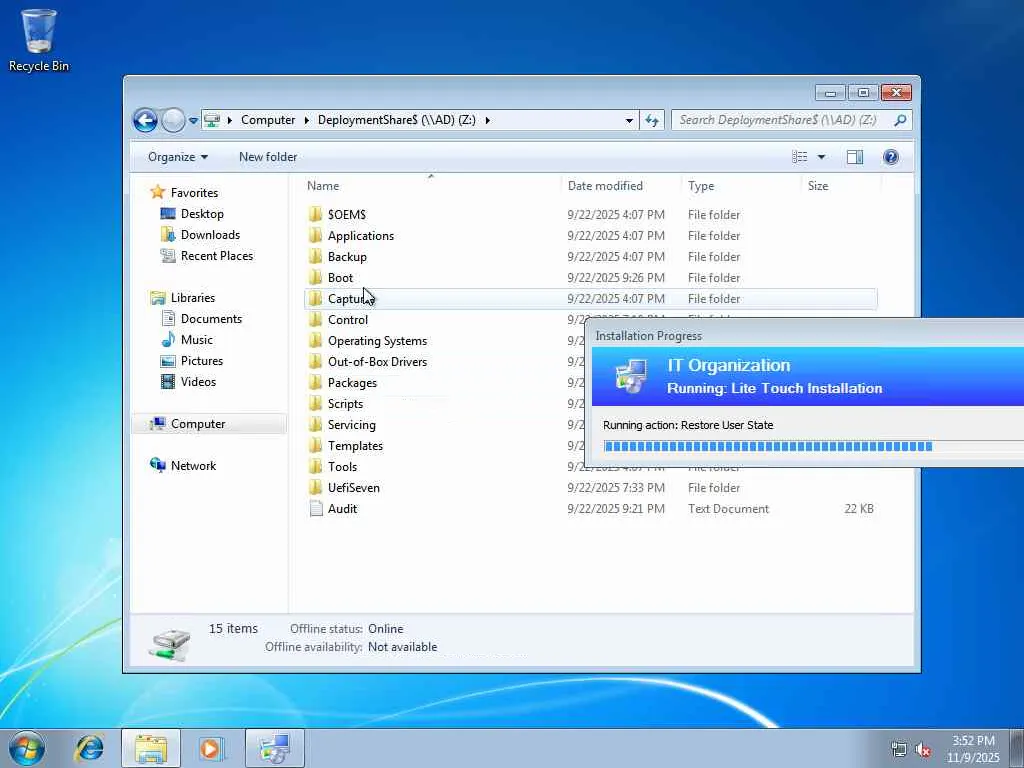Show the preview pane
Viewport: 1024px width, 768px height.
(855, 157)
